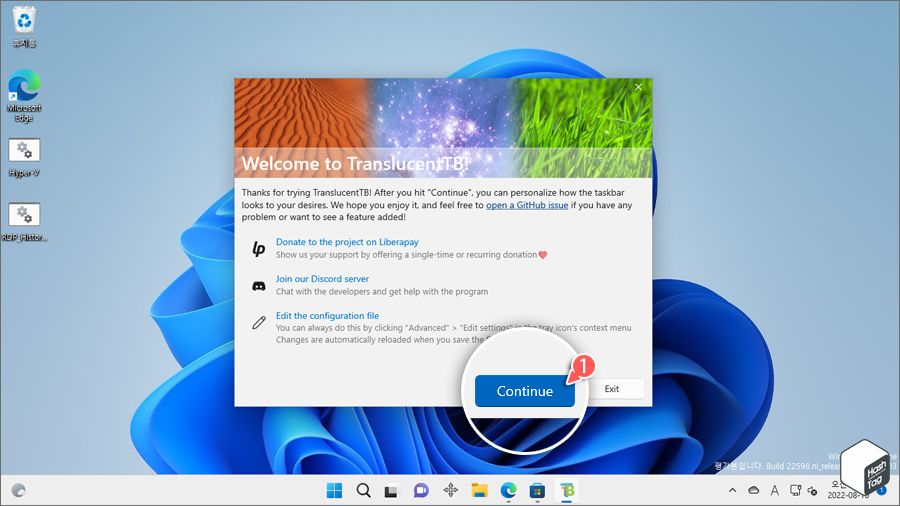Click the input language 'A' indicator

(x=775, y=491)
